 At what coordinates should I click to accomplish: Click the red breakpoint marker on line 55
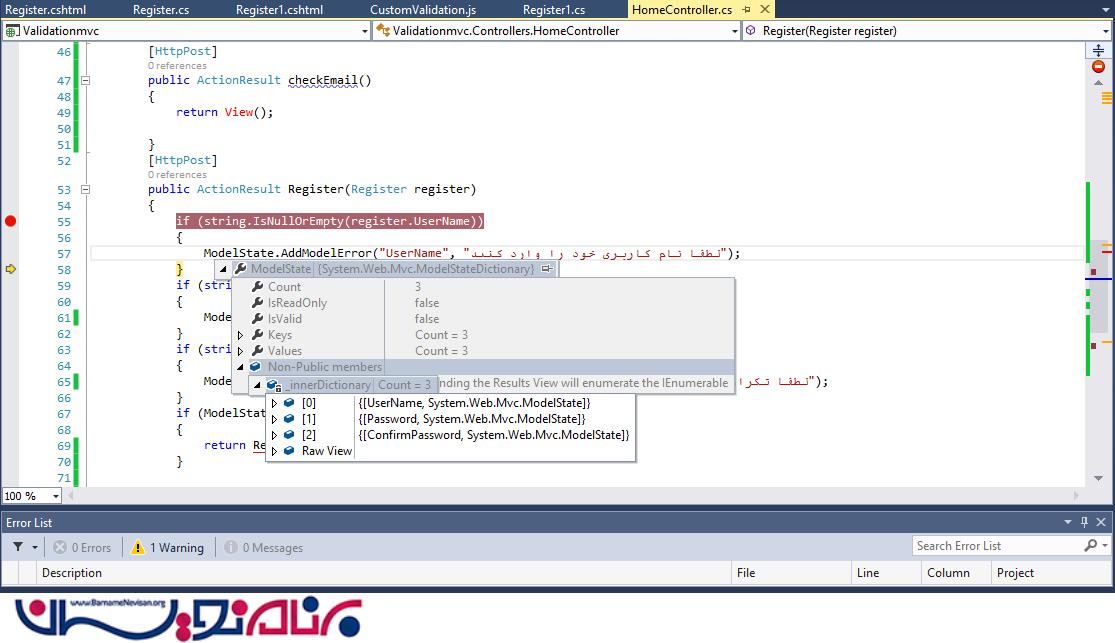click(11, 221)
